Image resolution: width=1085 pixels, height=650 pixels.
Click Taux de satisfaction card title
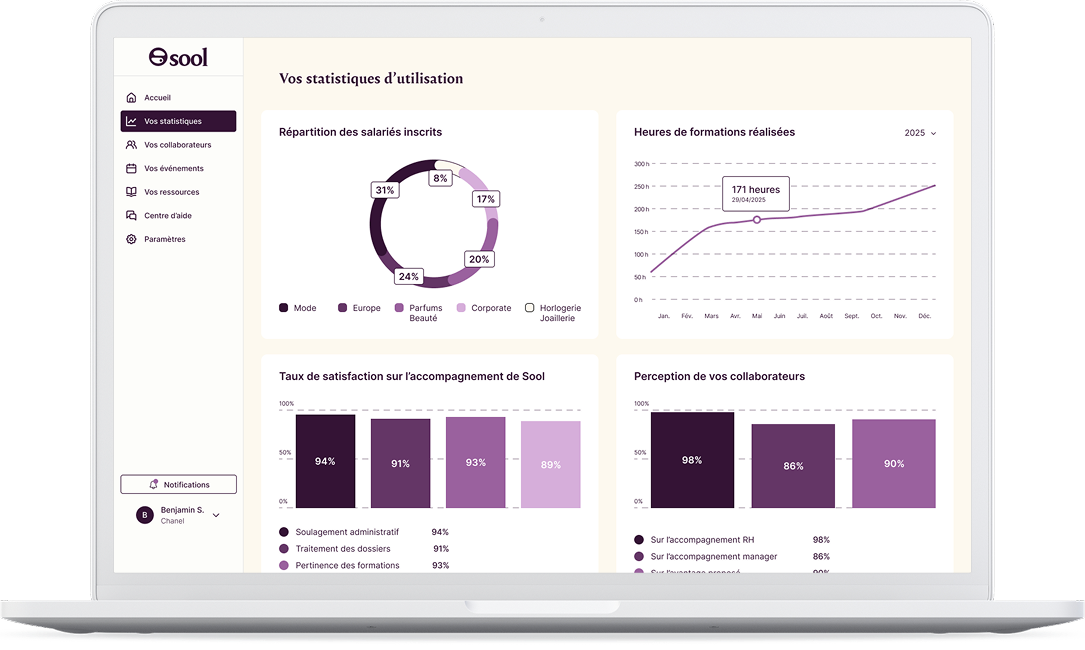click(412, 377)
